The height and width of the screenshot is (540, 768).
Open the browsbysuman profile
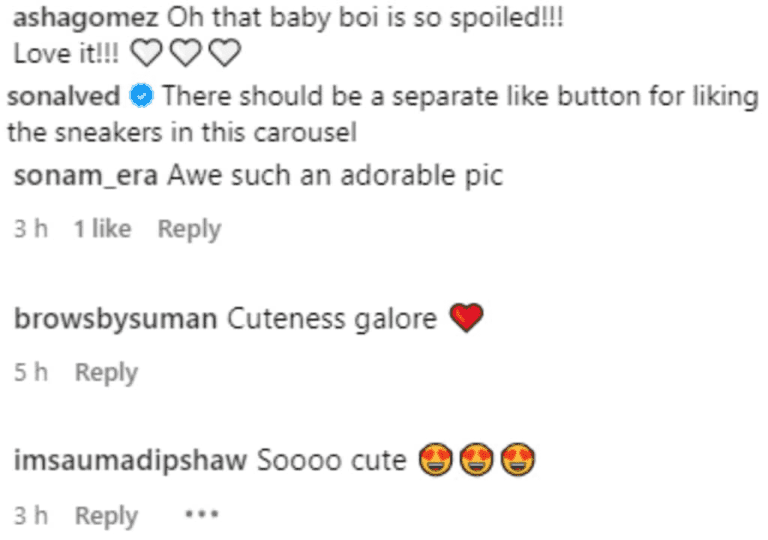point(116,319)
